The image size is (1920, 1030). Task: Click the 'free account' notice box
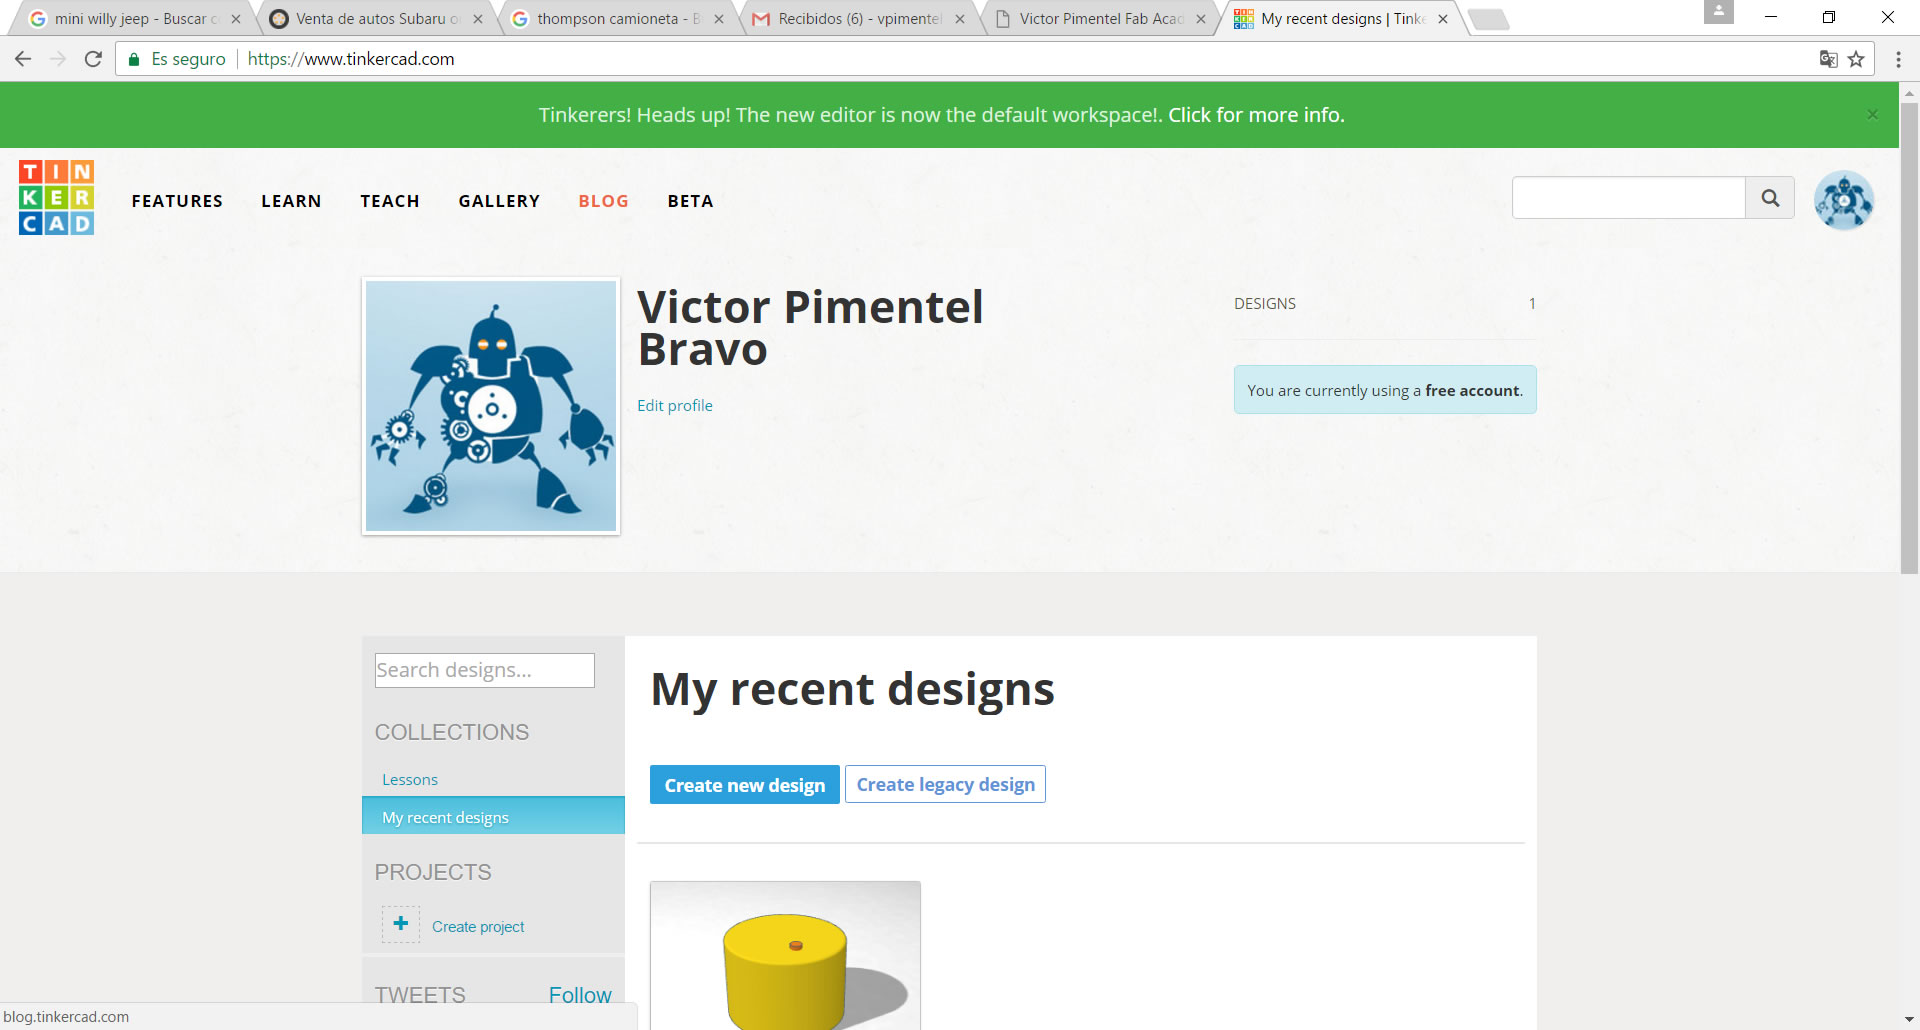[1385, 390]
